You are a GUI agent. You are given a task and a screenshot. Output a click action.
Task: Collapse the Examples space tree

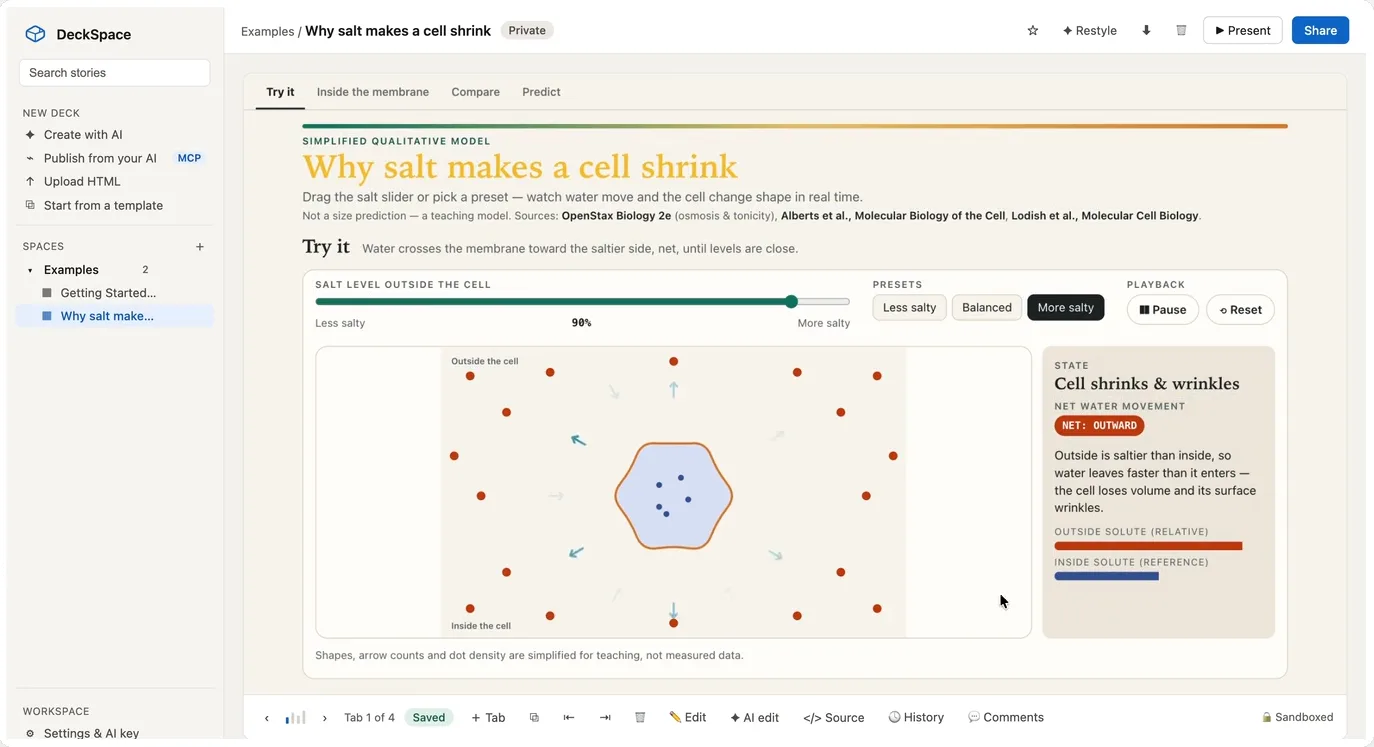click(x=30, y=270)
